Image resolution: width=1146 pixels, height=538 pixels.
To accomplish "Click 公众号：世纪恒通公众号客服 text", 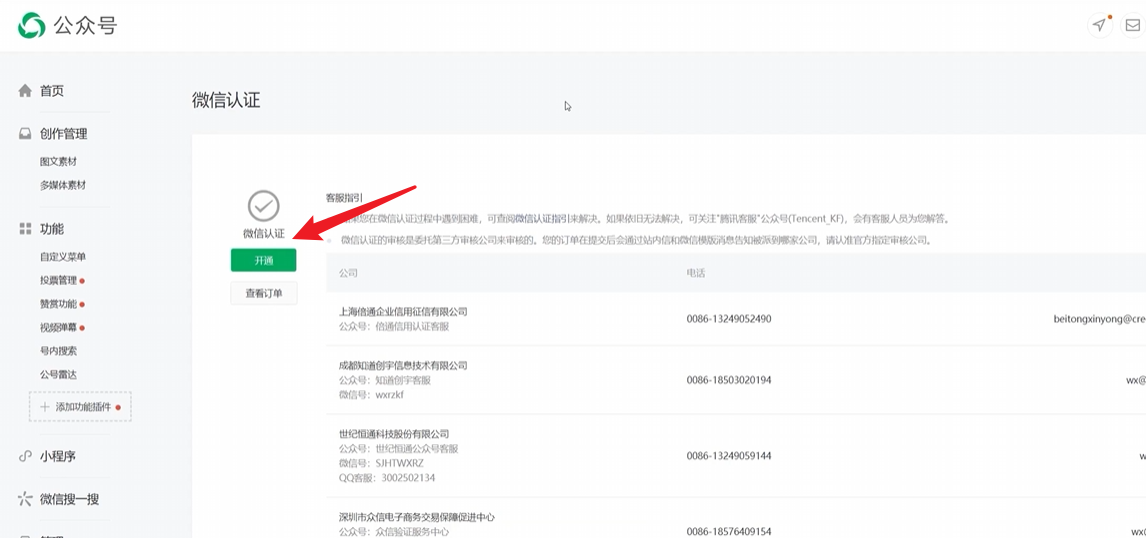I will (398, 448).
